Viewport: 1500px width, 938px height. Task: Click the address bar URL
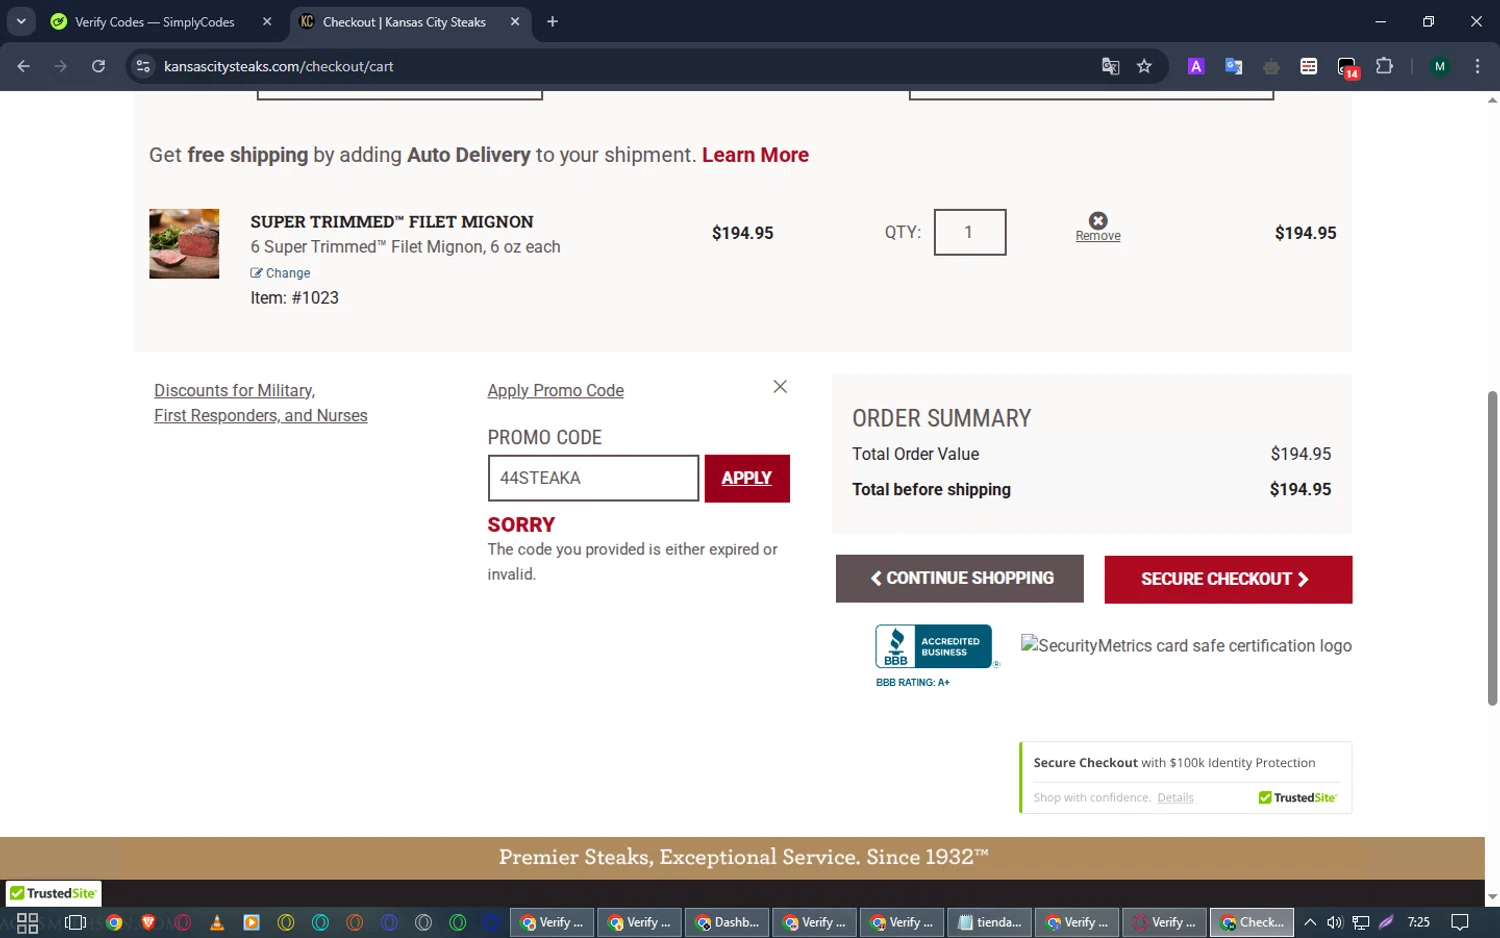pyautogui.click(x=279, y=66)
